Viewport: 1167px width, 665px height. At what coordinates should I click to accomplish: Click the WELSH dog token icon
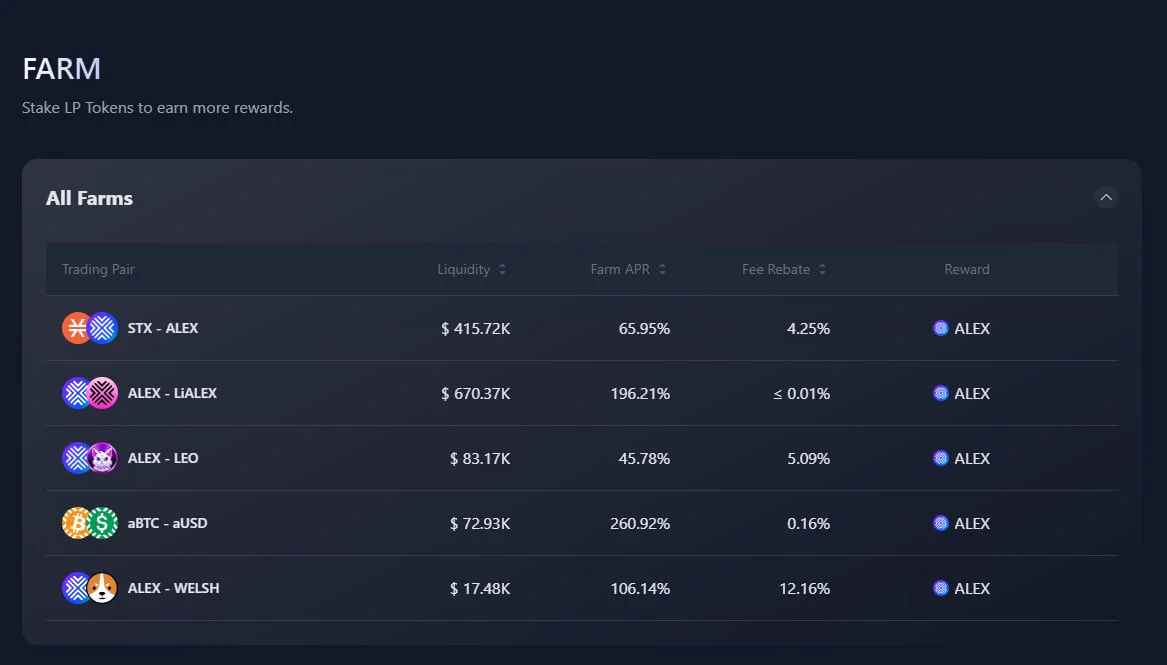(103, 588)
